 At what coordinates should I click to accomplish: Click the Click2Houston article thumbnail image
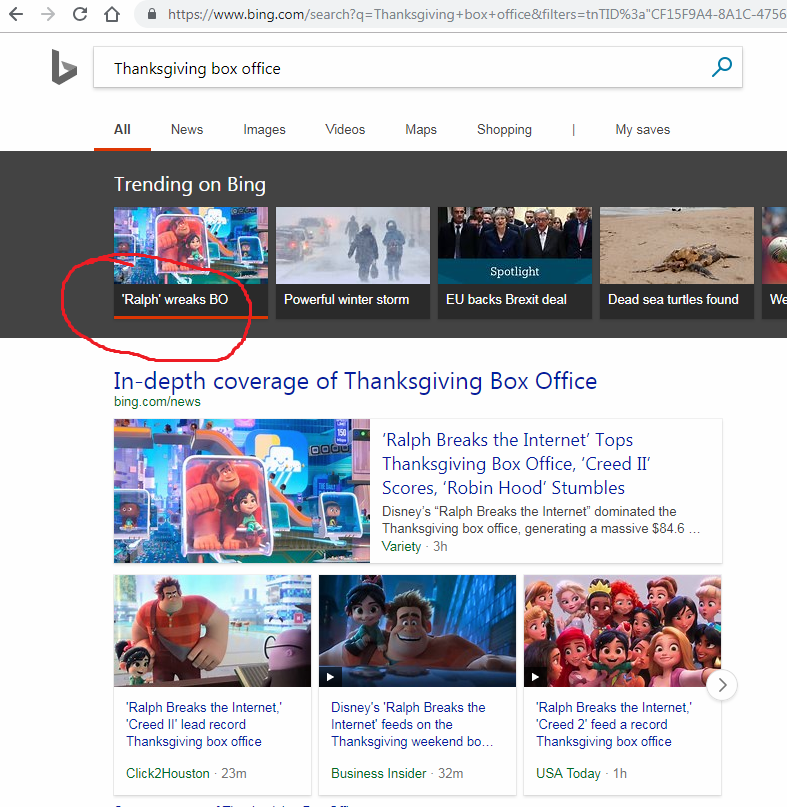point(212,630)
